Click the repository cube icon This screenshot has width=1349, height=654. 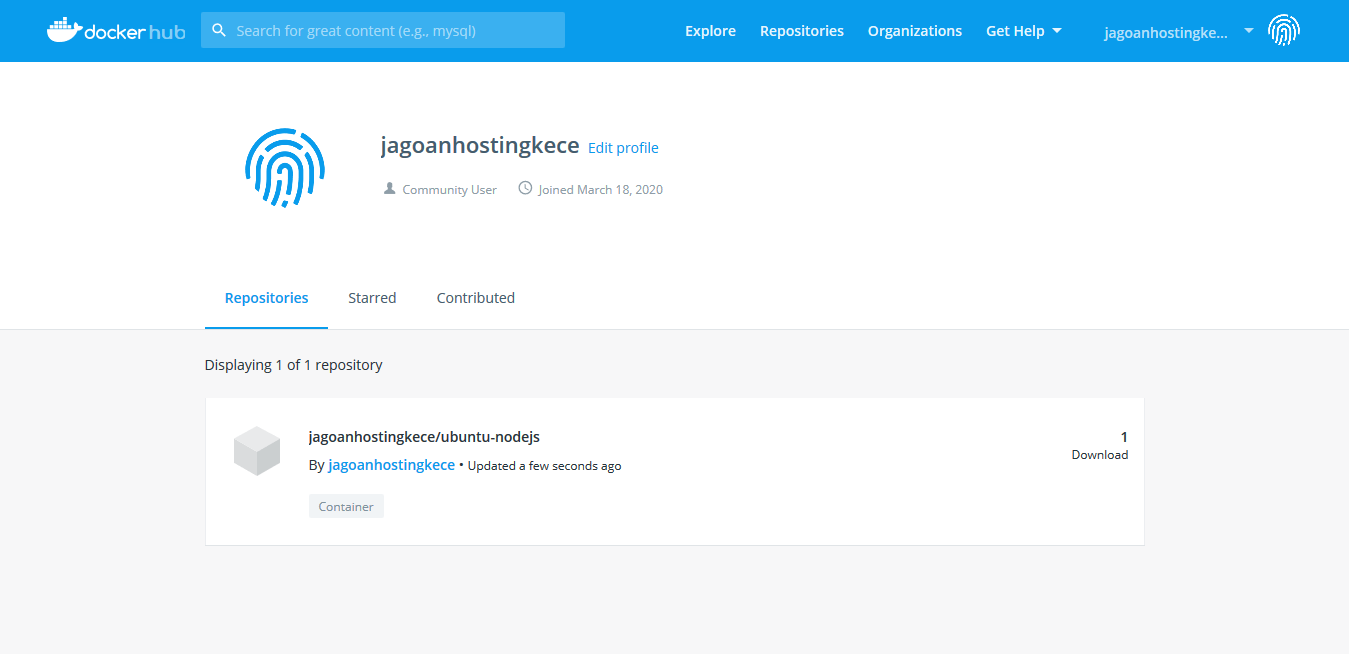point(257,451)
